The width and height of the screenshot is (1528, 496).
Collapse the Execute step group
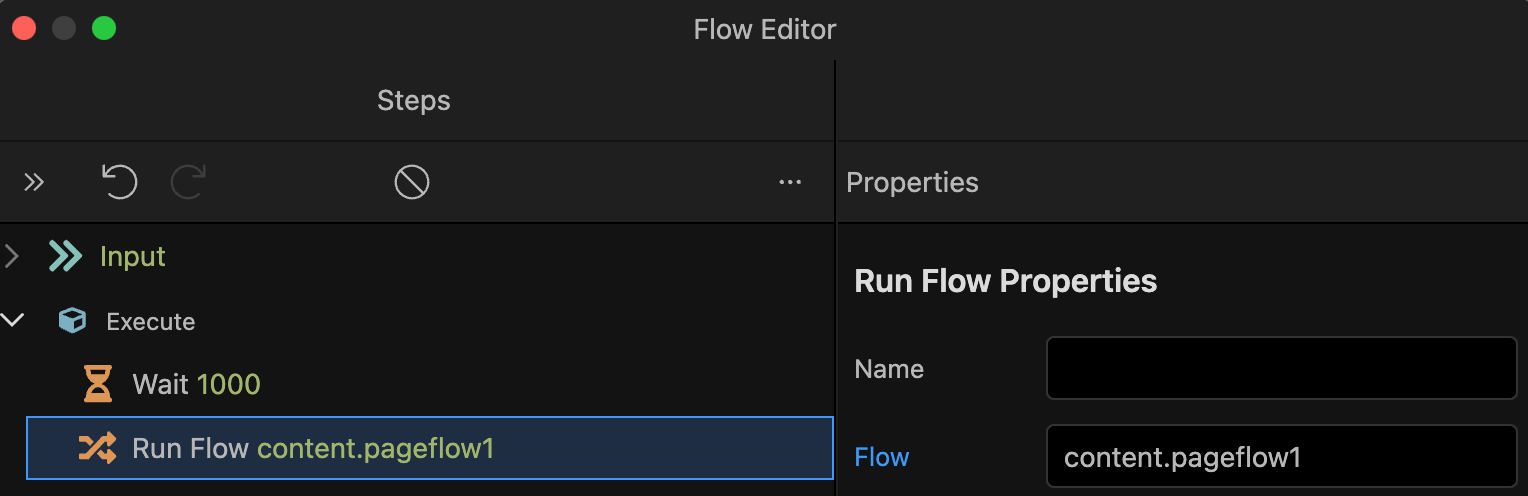pos(13,321)
